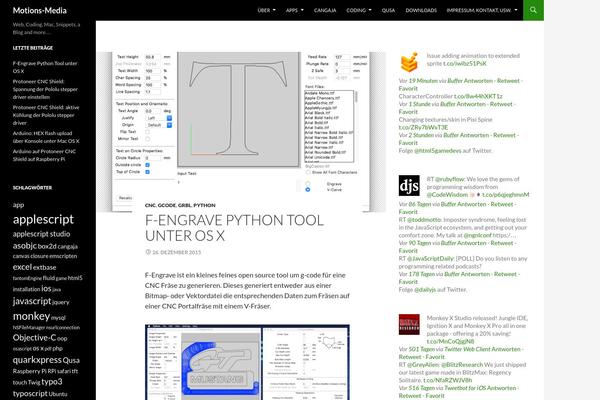Open post Arduino: HEX flash upload
This screenshot has height=400, width=600.
click(46, 137)
